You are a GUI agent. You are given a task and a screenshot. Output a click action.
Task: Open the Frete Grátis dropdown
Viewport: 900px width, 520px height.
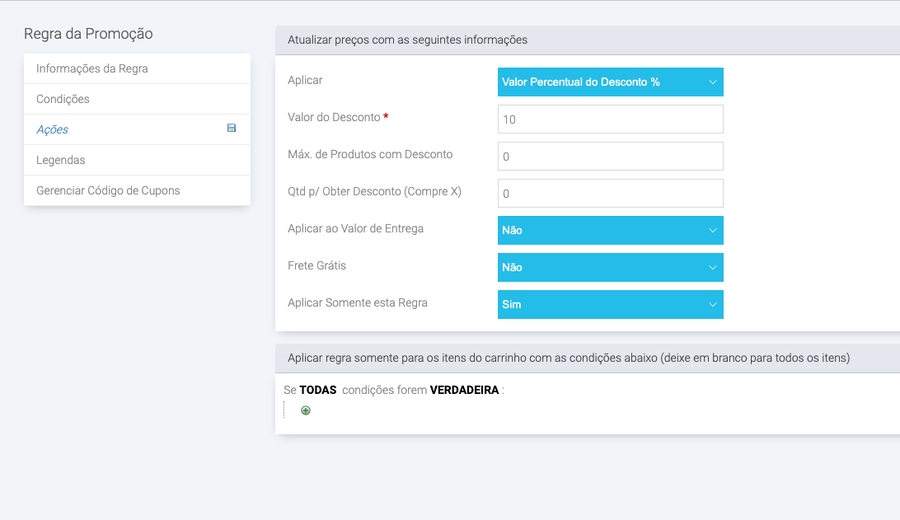pyautogui.click(x=610, y=267)
